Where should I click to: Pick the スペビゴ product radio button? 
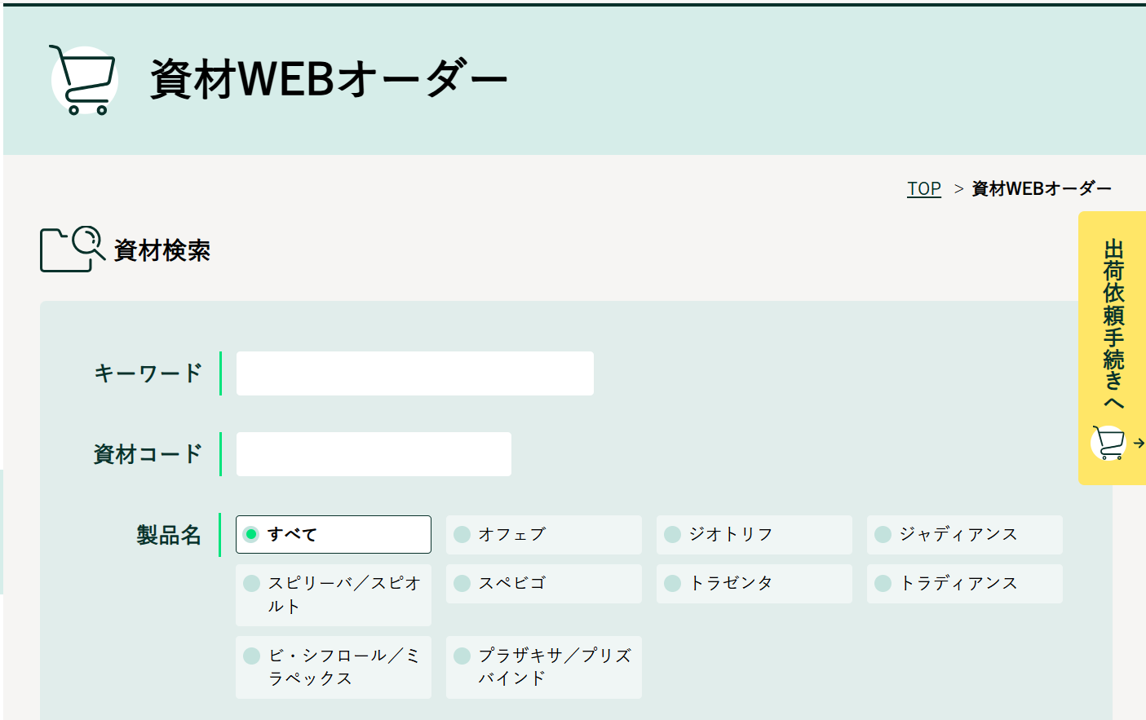coord(462,583)
